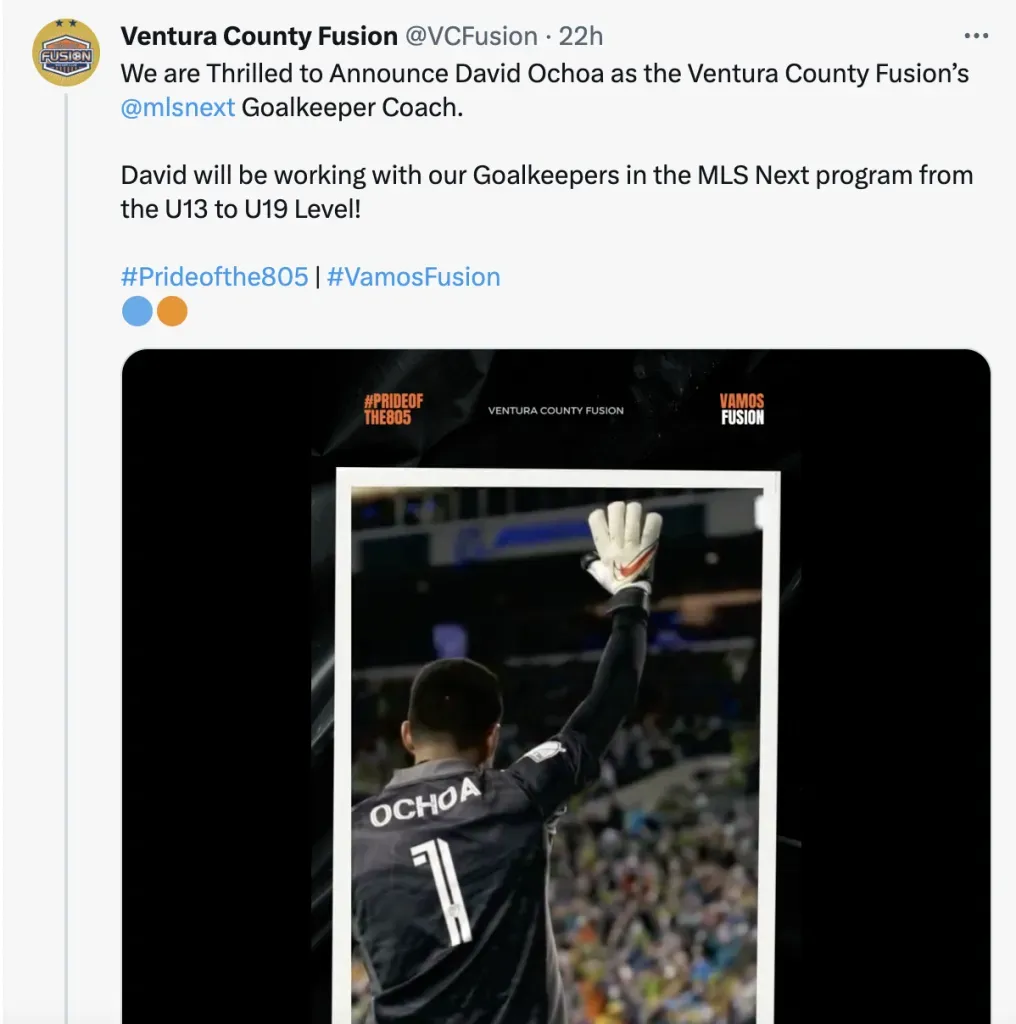
Task: Open the Ventura County Fusion display name
Action: 259,36
